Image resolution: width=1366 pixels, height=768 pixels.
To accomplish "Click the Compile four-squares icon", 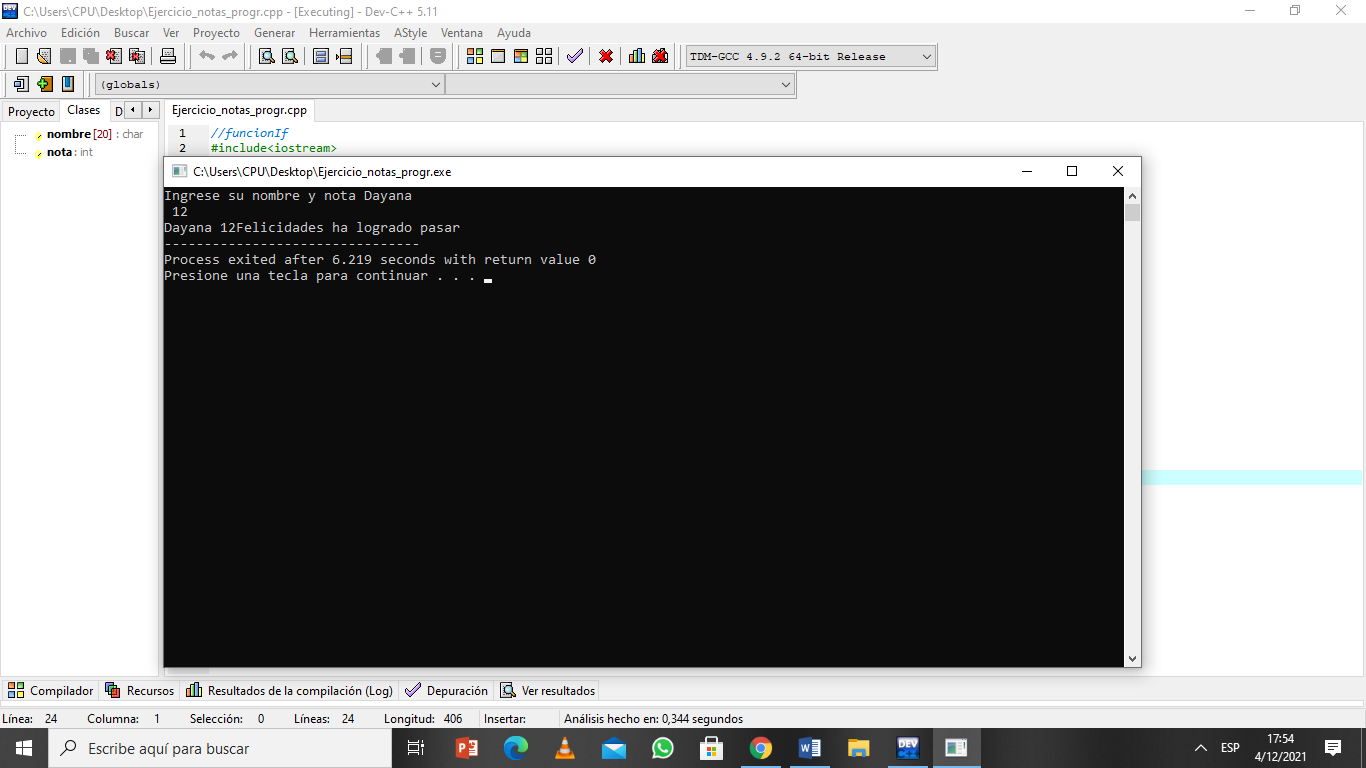I will [x=475, y=56].
